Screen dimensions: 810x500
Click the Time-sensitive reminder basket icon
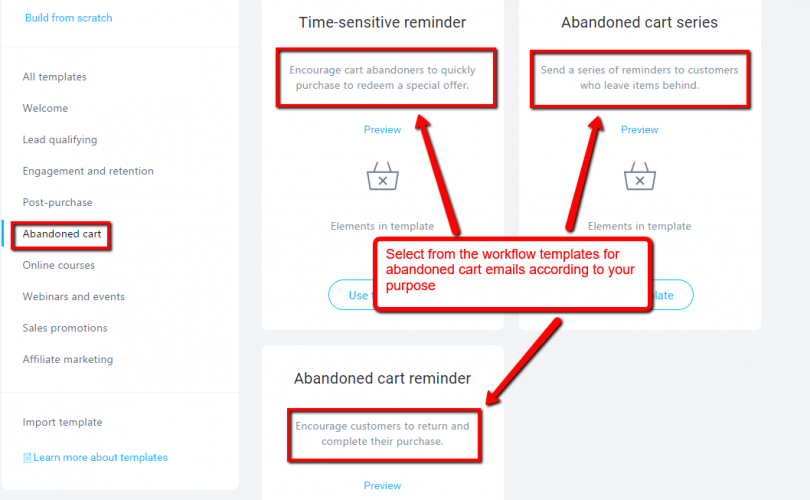coord(382,176)
